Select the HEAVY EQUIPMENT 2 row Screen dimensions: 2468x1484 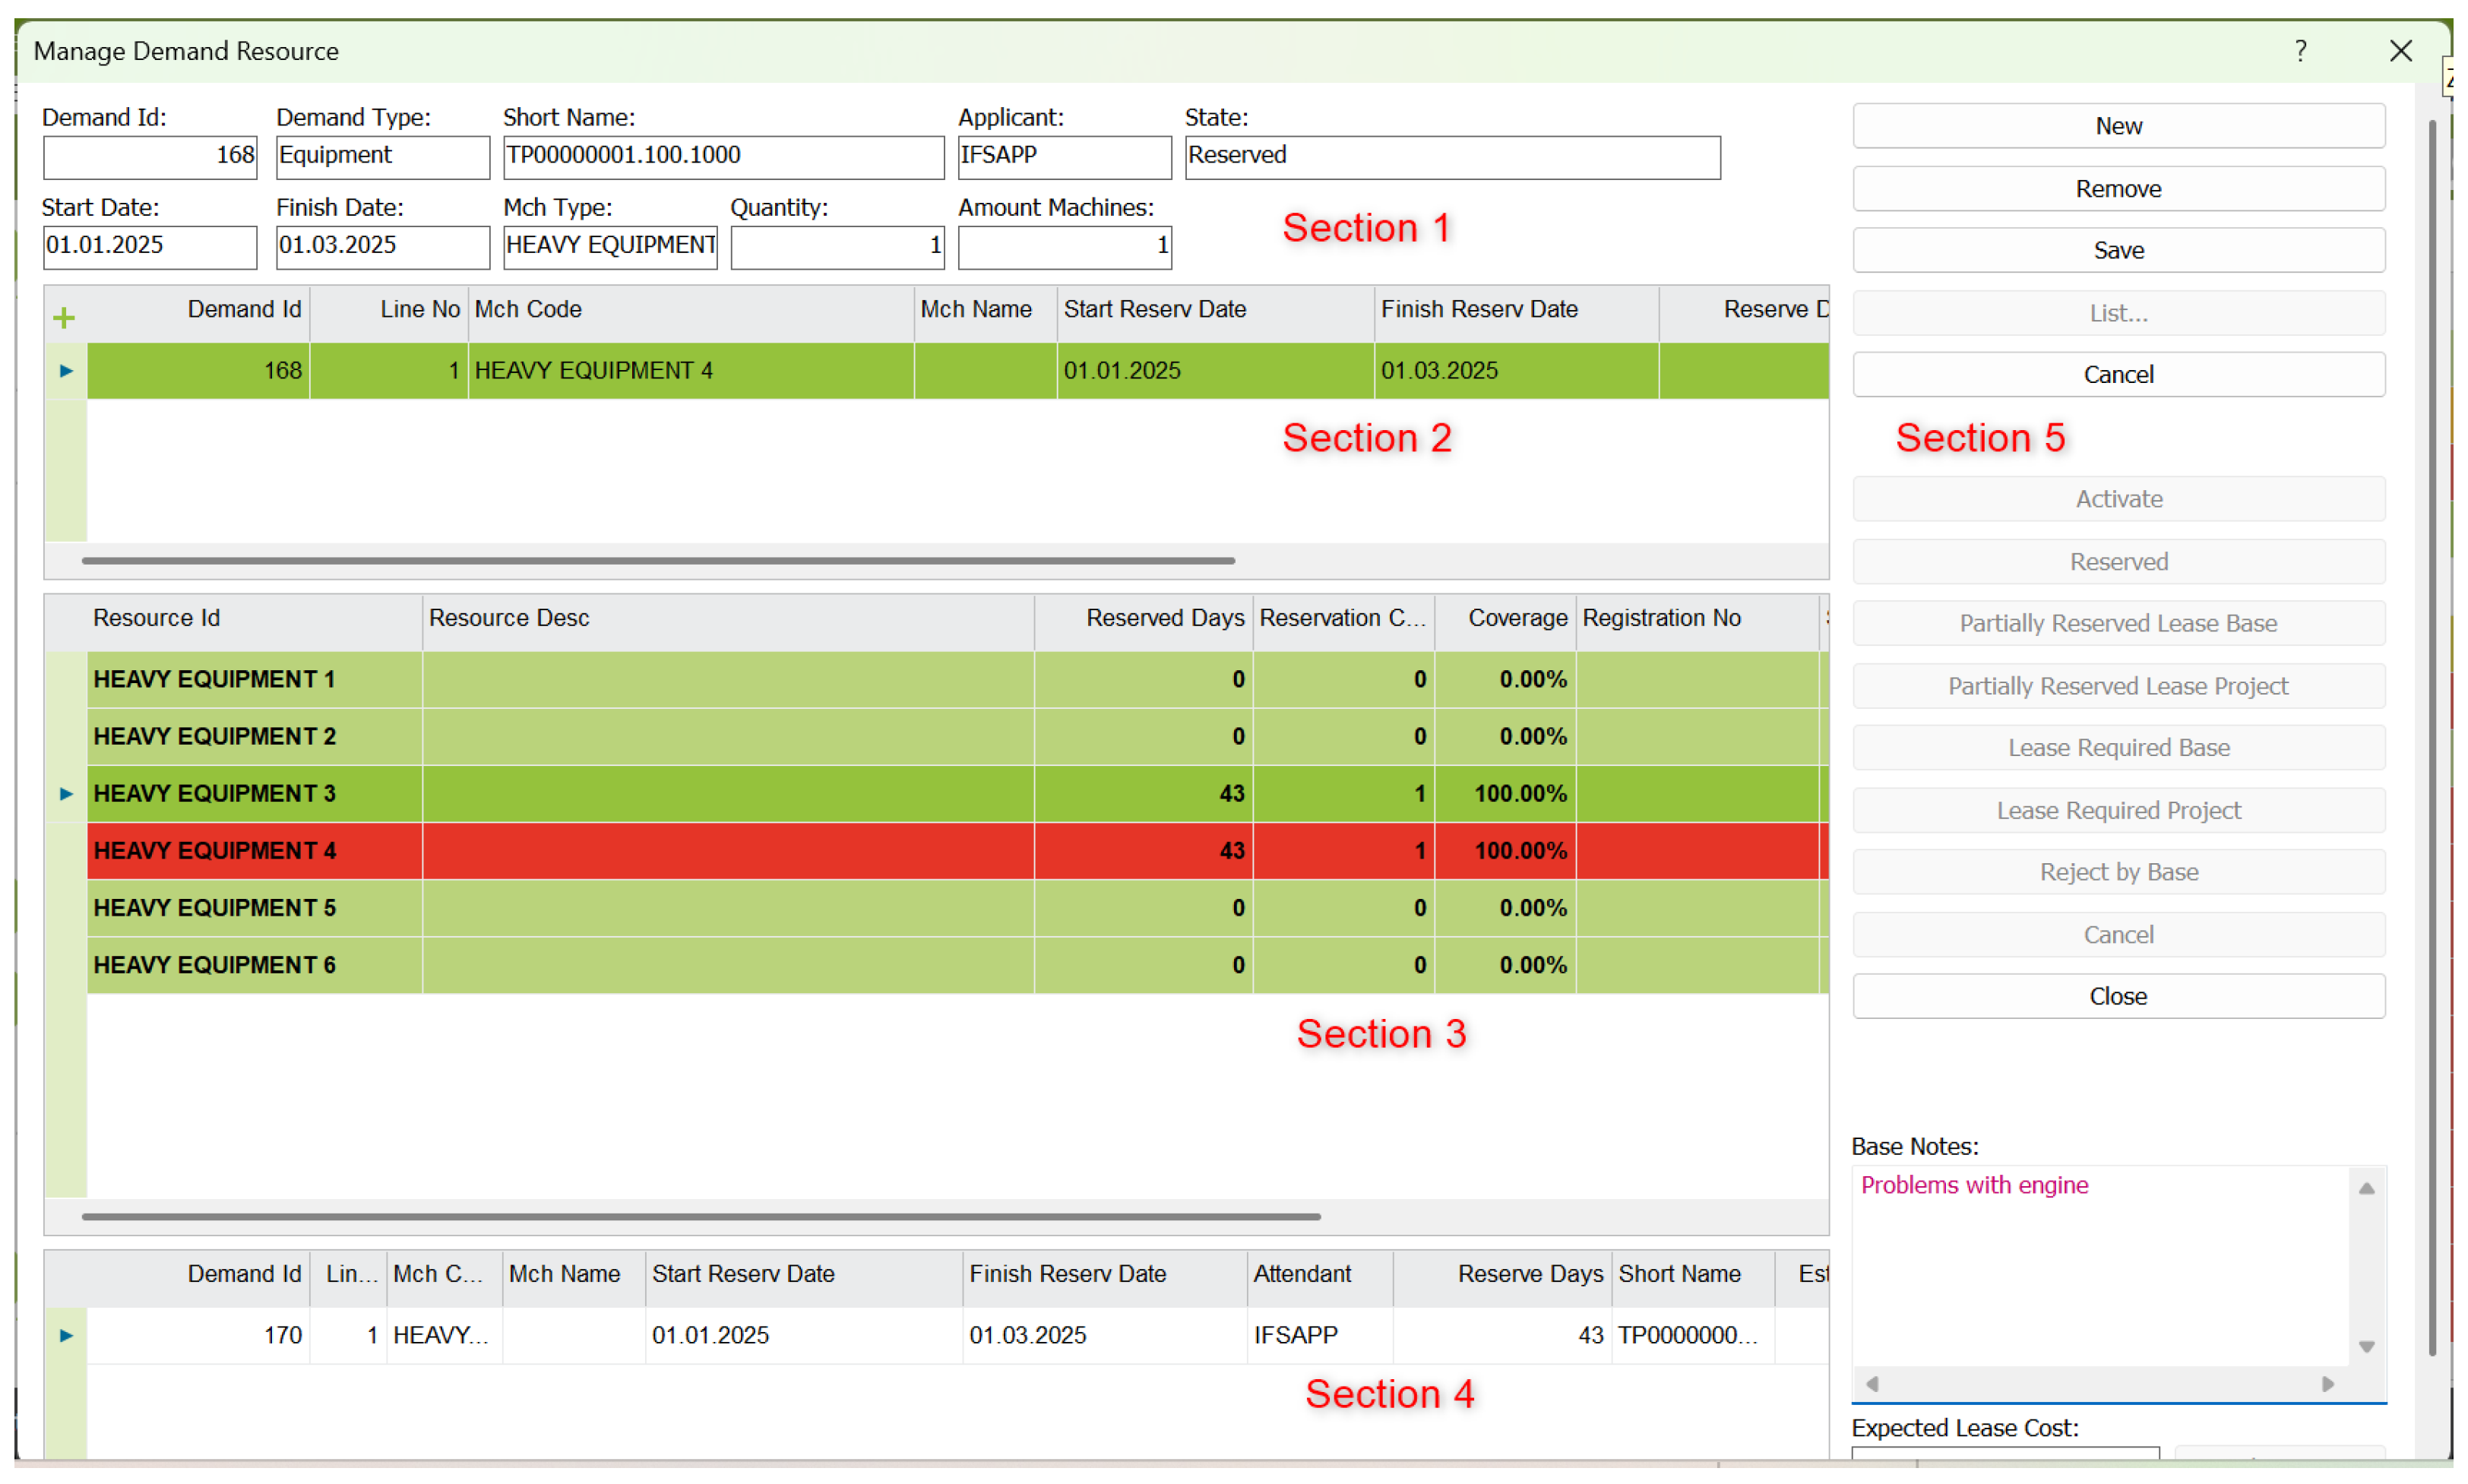click(x=957, y=737)
